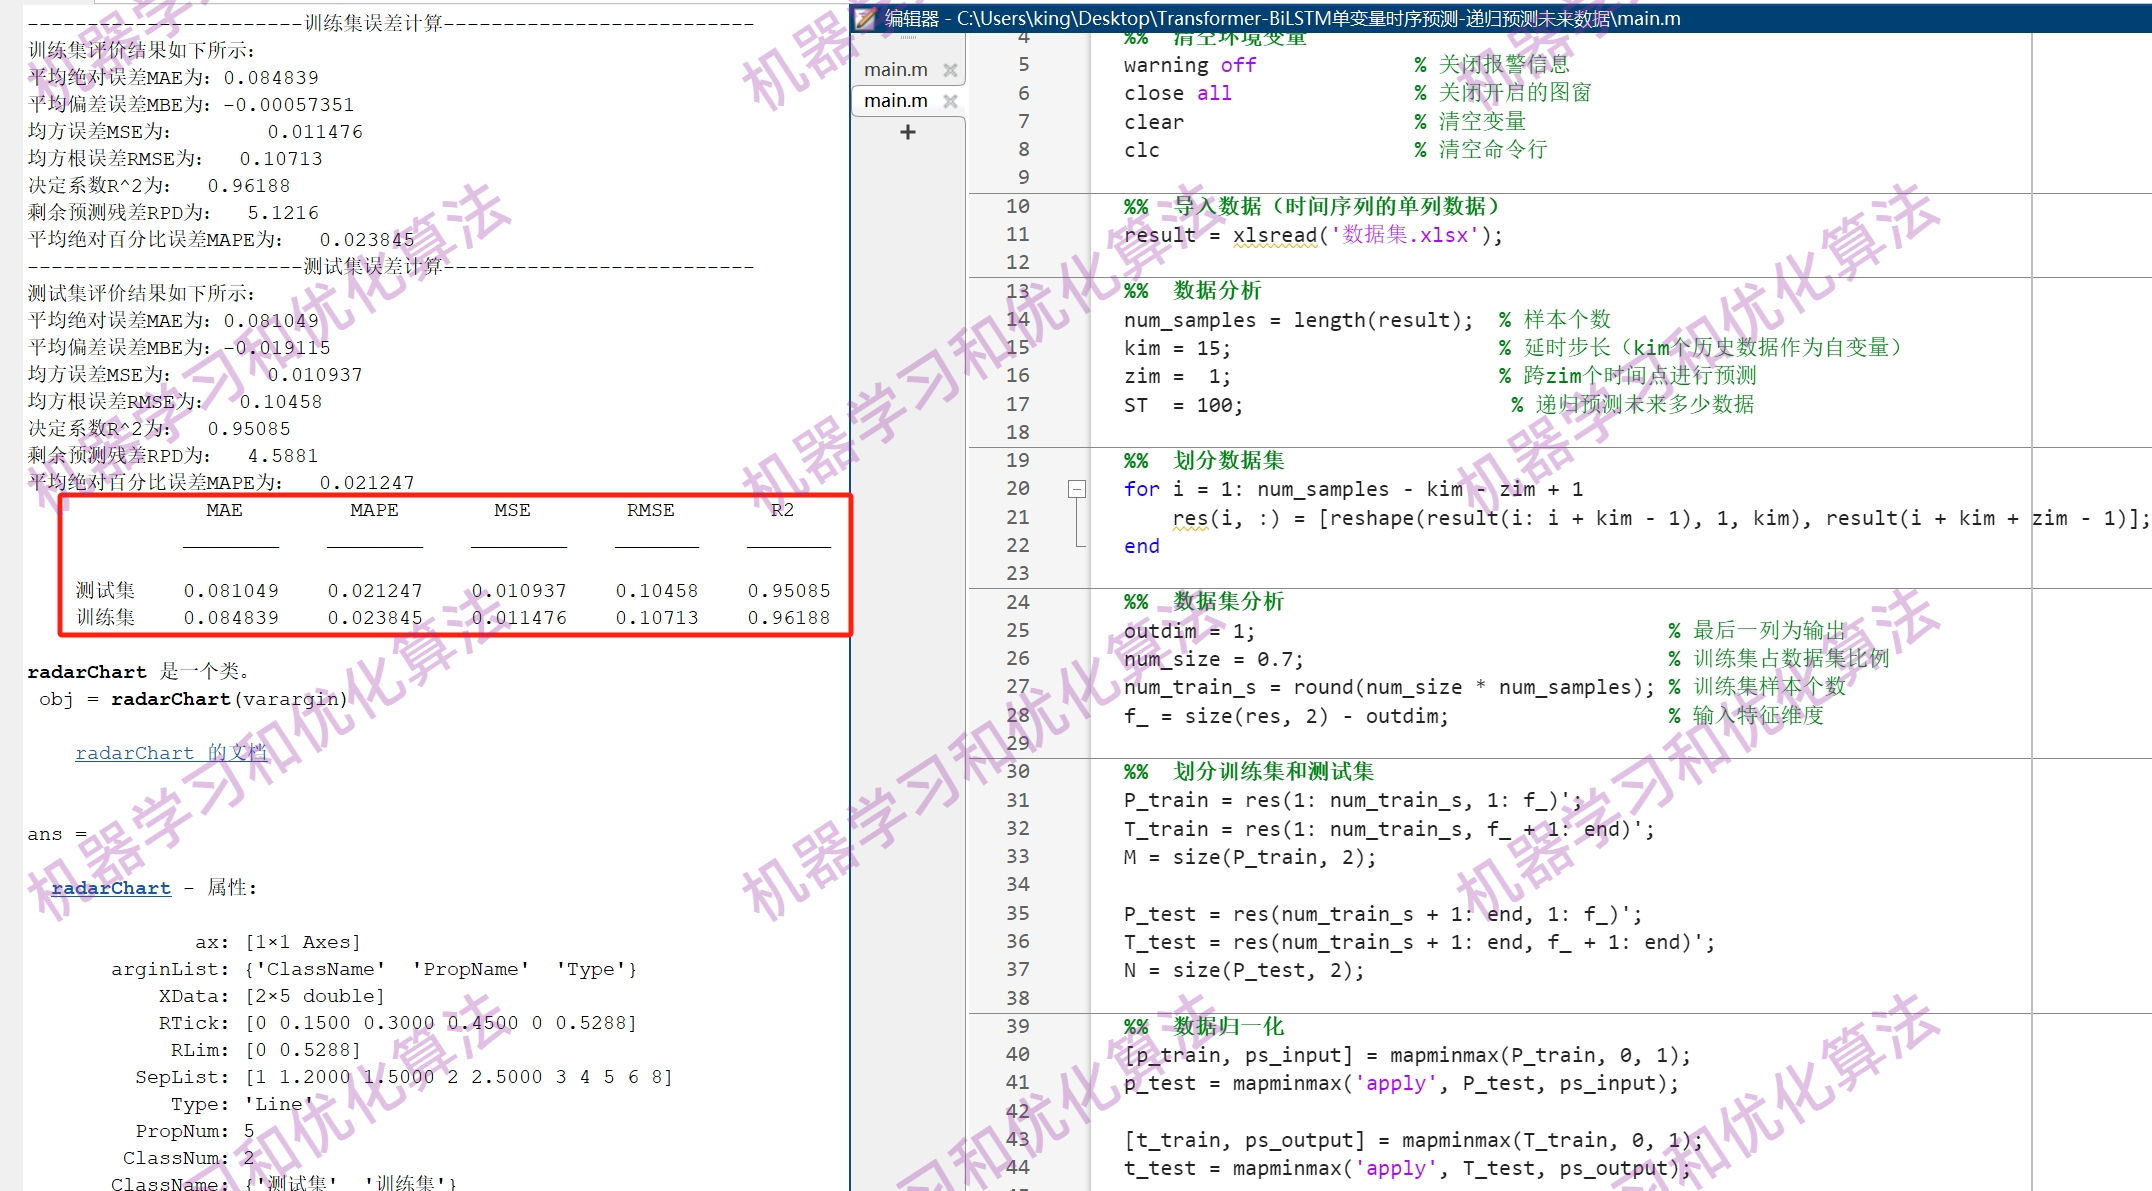
Task: Place cursor in the 'kim = 15;' line
Action: pos(1176,348)
